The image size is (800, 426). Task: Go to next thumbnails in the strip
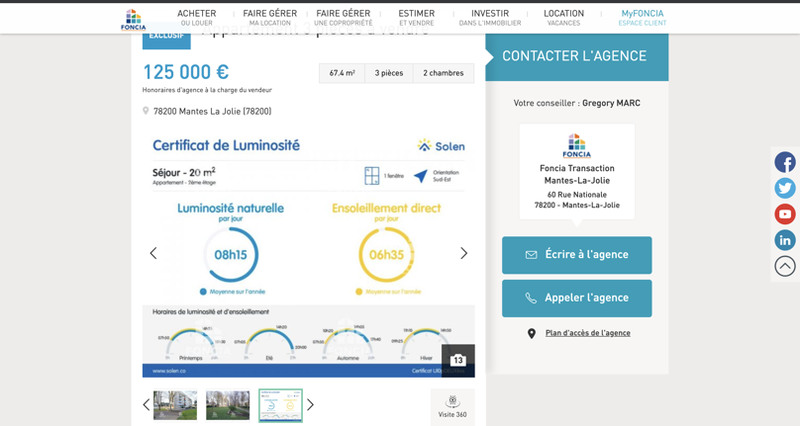click(310, 405)
